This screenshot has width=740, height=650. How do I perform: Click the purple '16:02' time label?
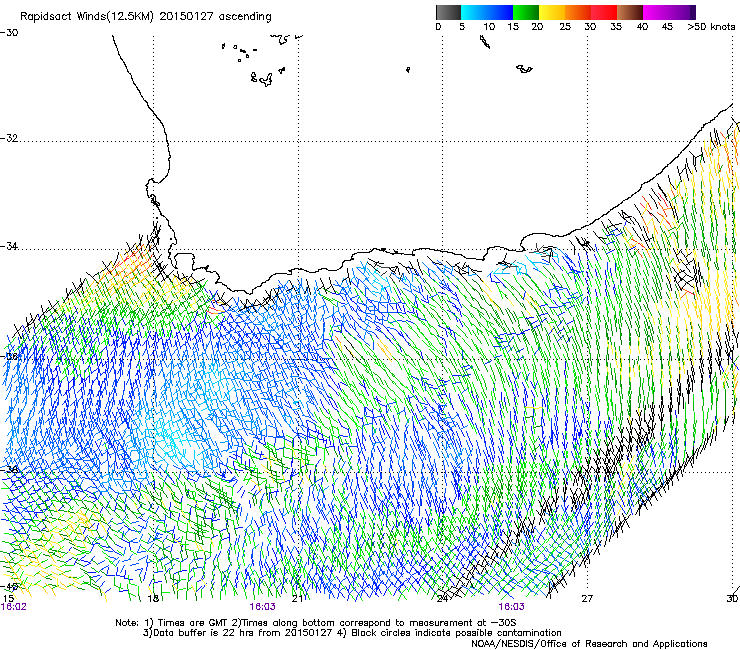[x=14, y=607]
